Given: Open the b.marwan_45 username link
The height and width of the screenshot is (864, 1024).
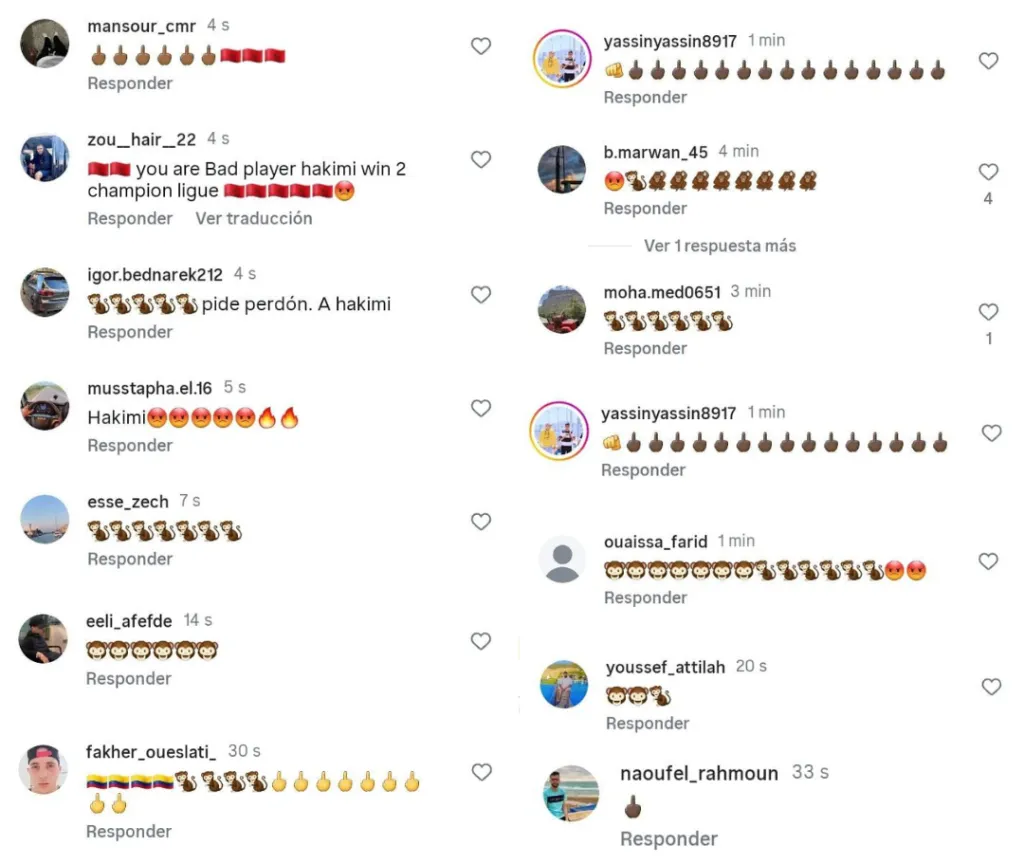Looking at the screenshot, I should (655, 152).
